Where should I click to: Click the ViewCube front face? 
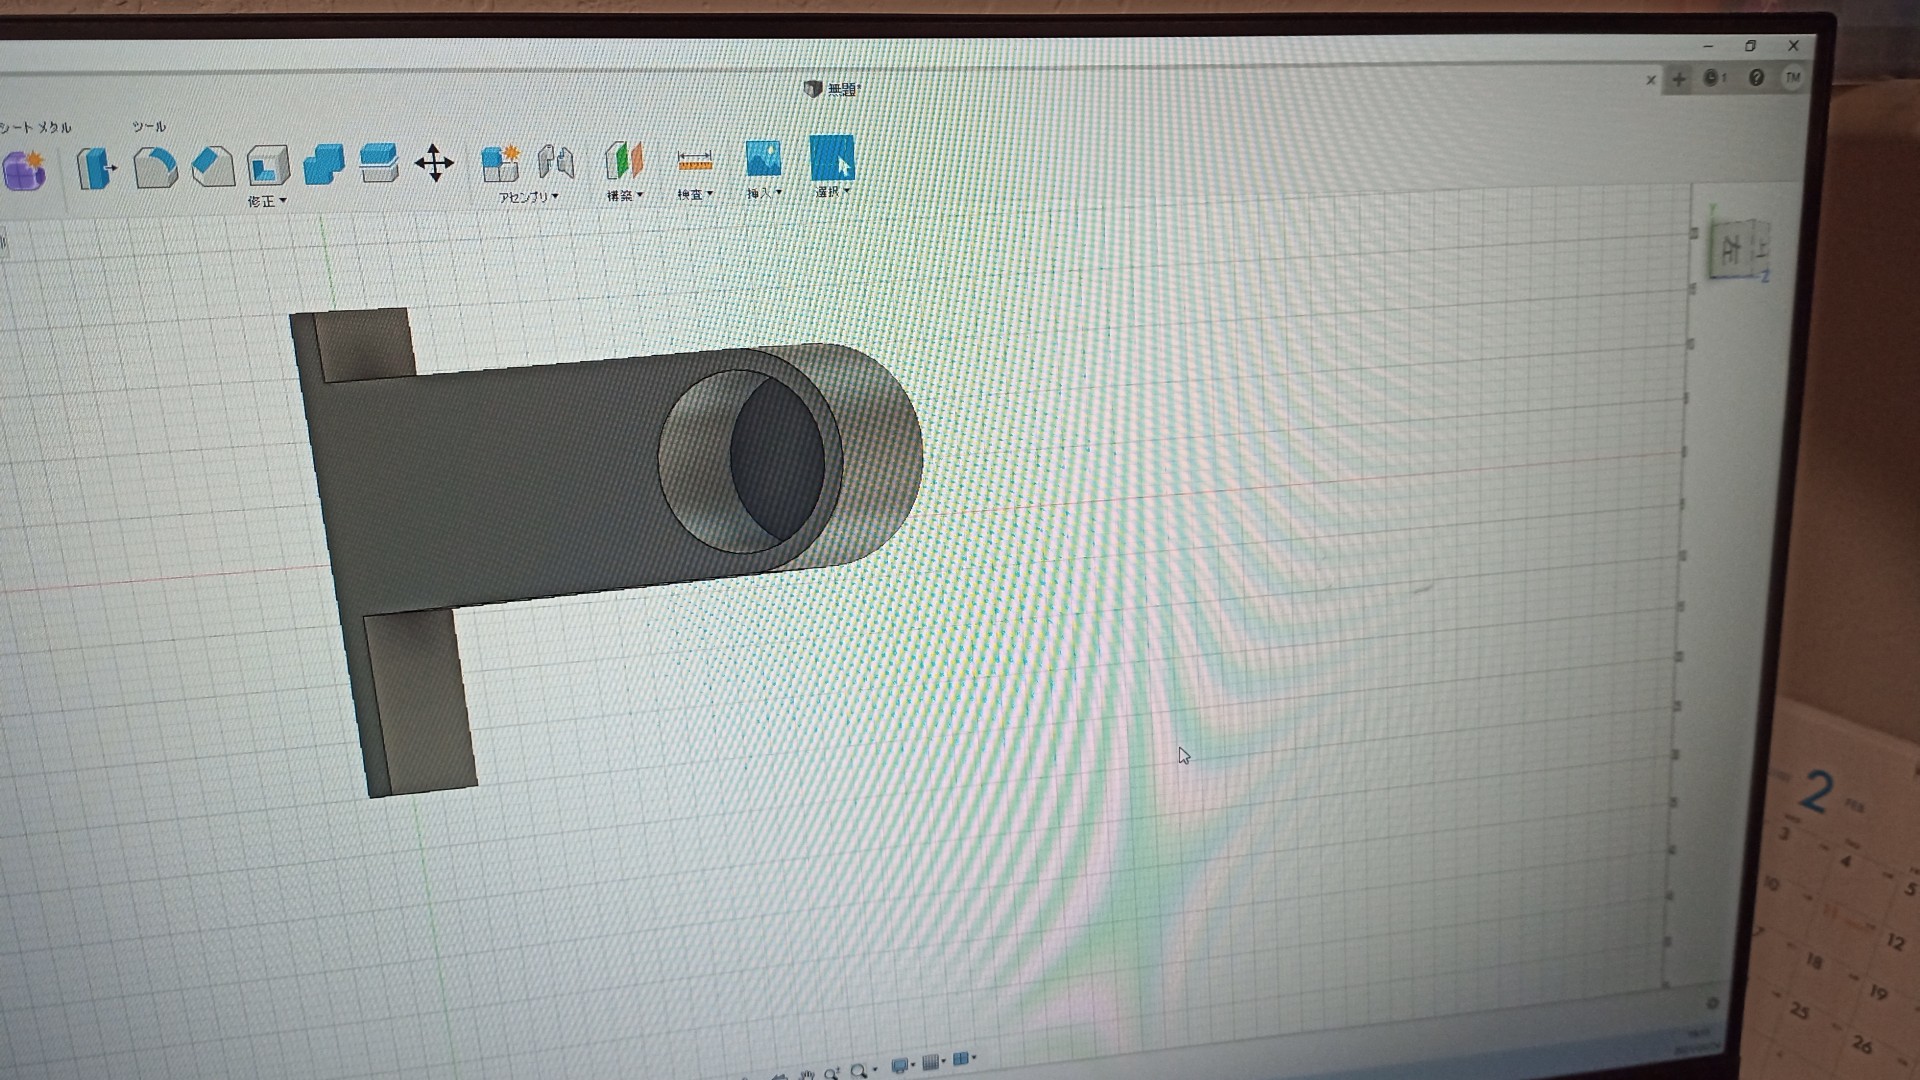1733,247
